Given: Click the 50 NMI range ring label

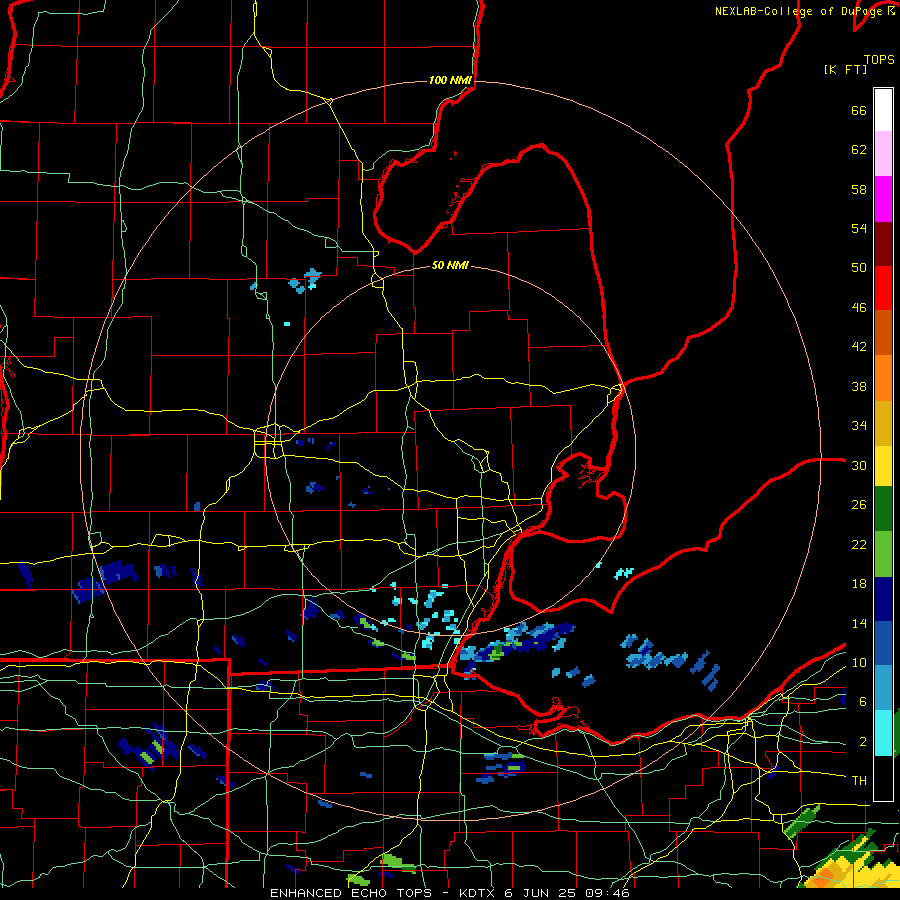Looking at the screenshot, I should 450,265.
